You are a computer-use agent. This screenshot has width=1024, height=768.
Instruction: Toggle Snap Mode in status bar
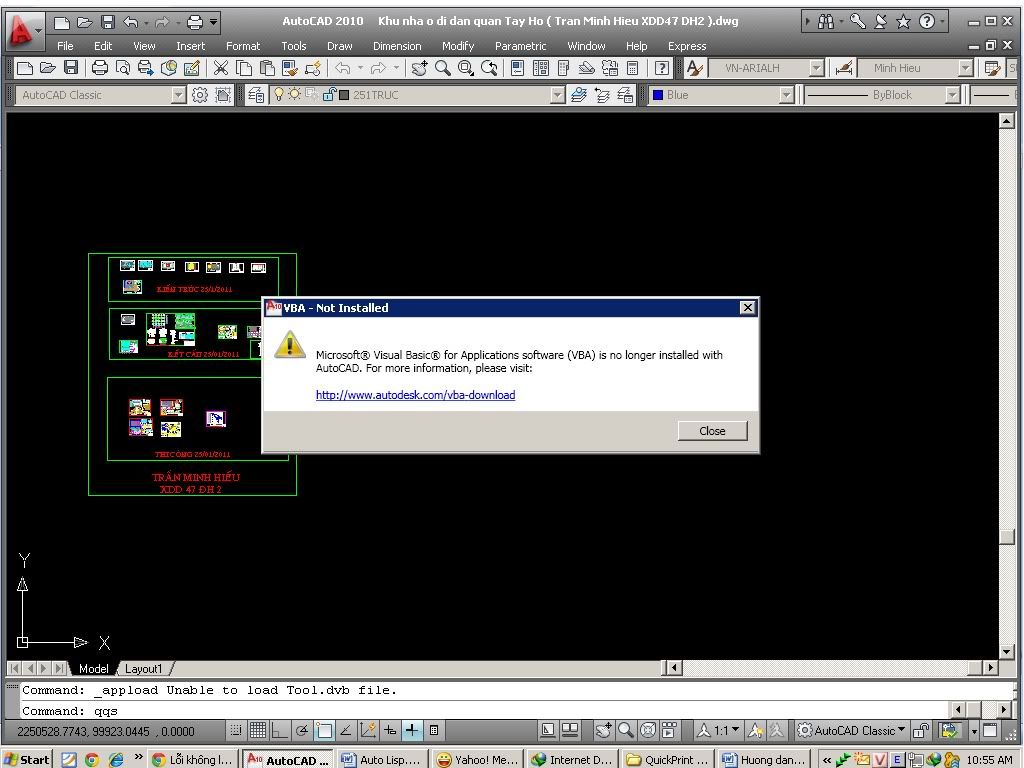pyautogui.click(x=236, y=730)
